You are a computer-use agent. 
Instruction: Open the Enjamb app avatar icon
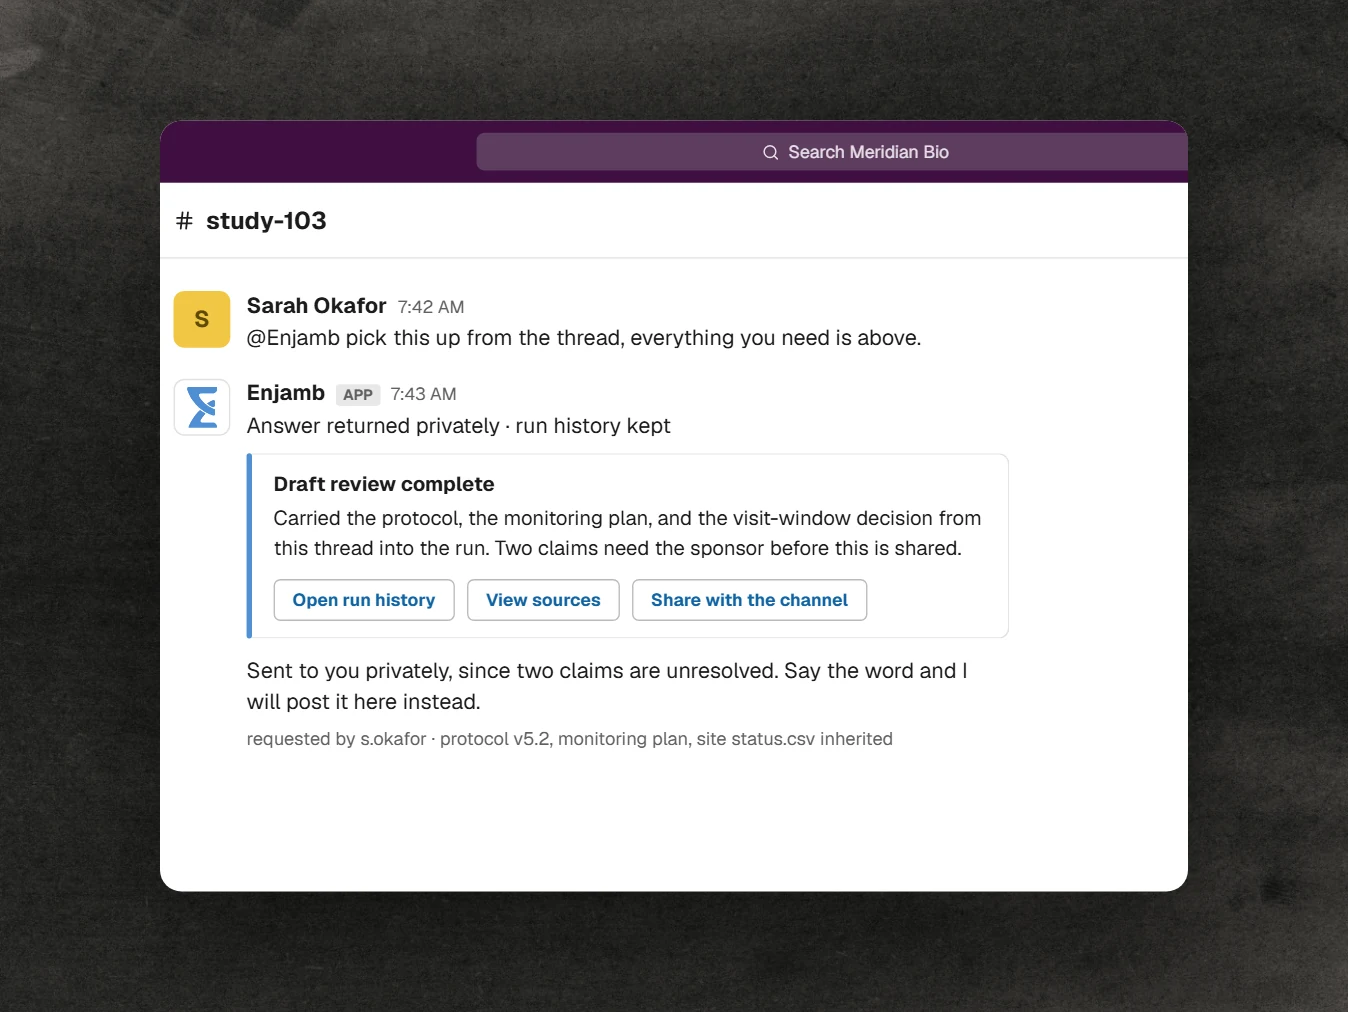coord(202,407)
